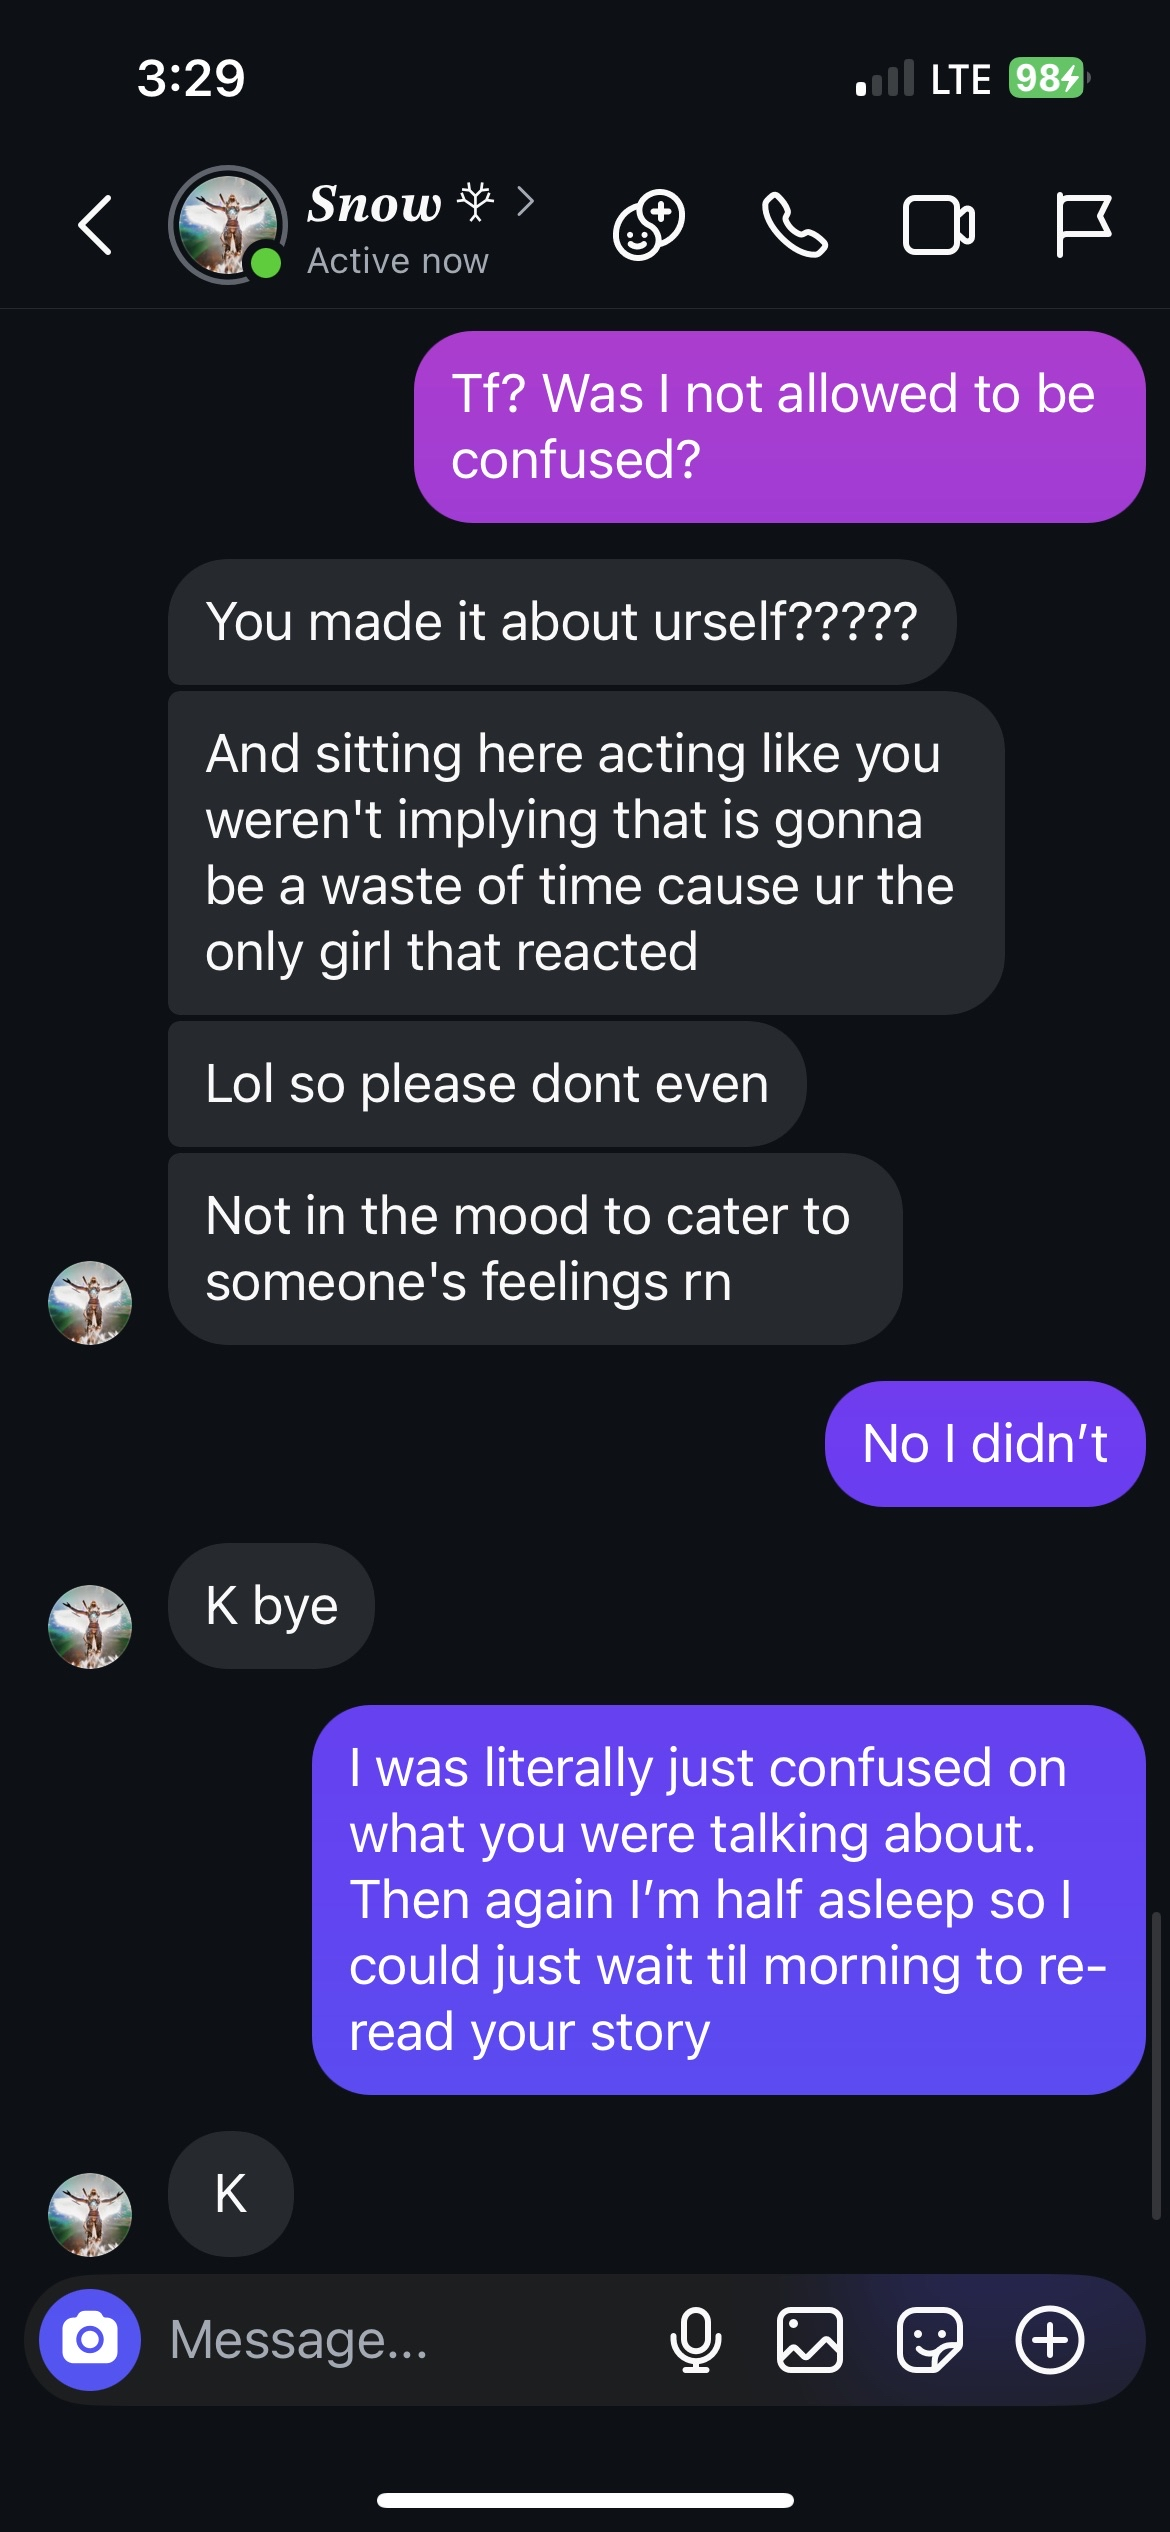The image size is (1170, 2532).
Task: Open Snow's profile picture in header
Action: (x=228, y=225)
